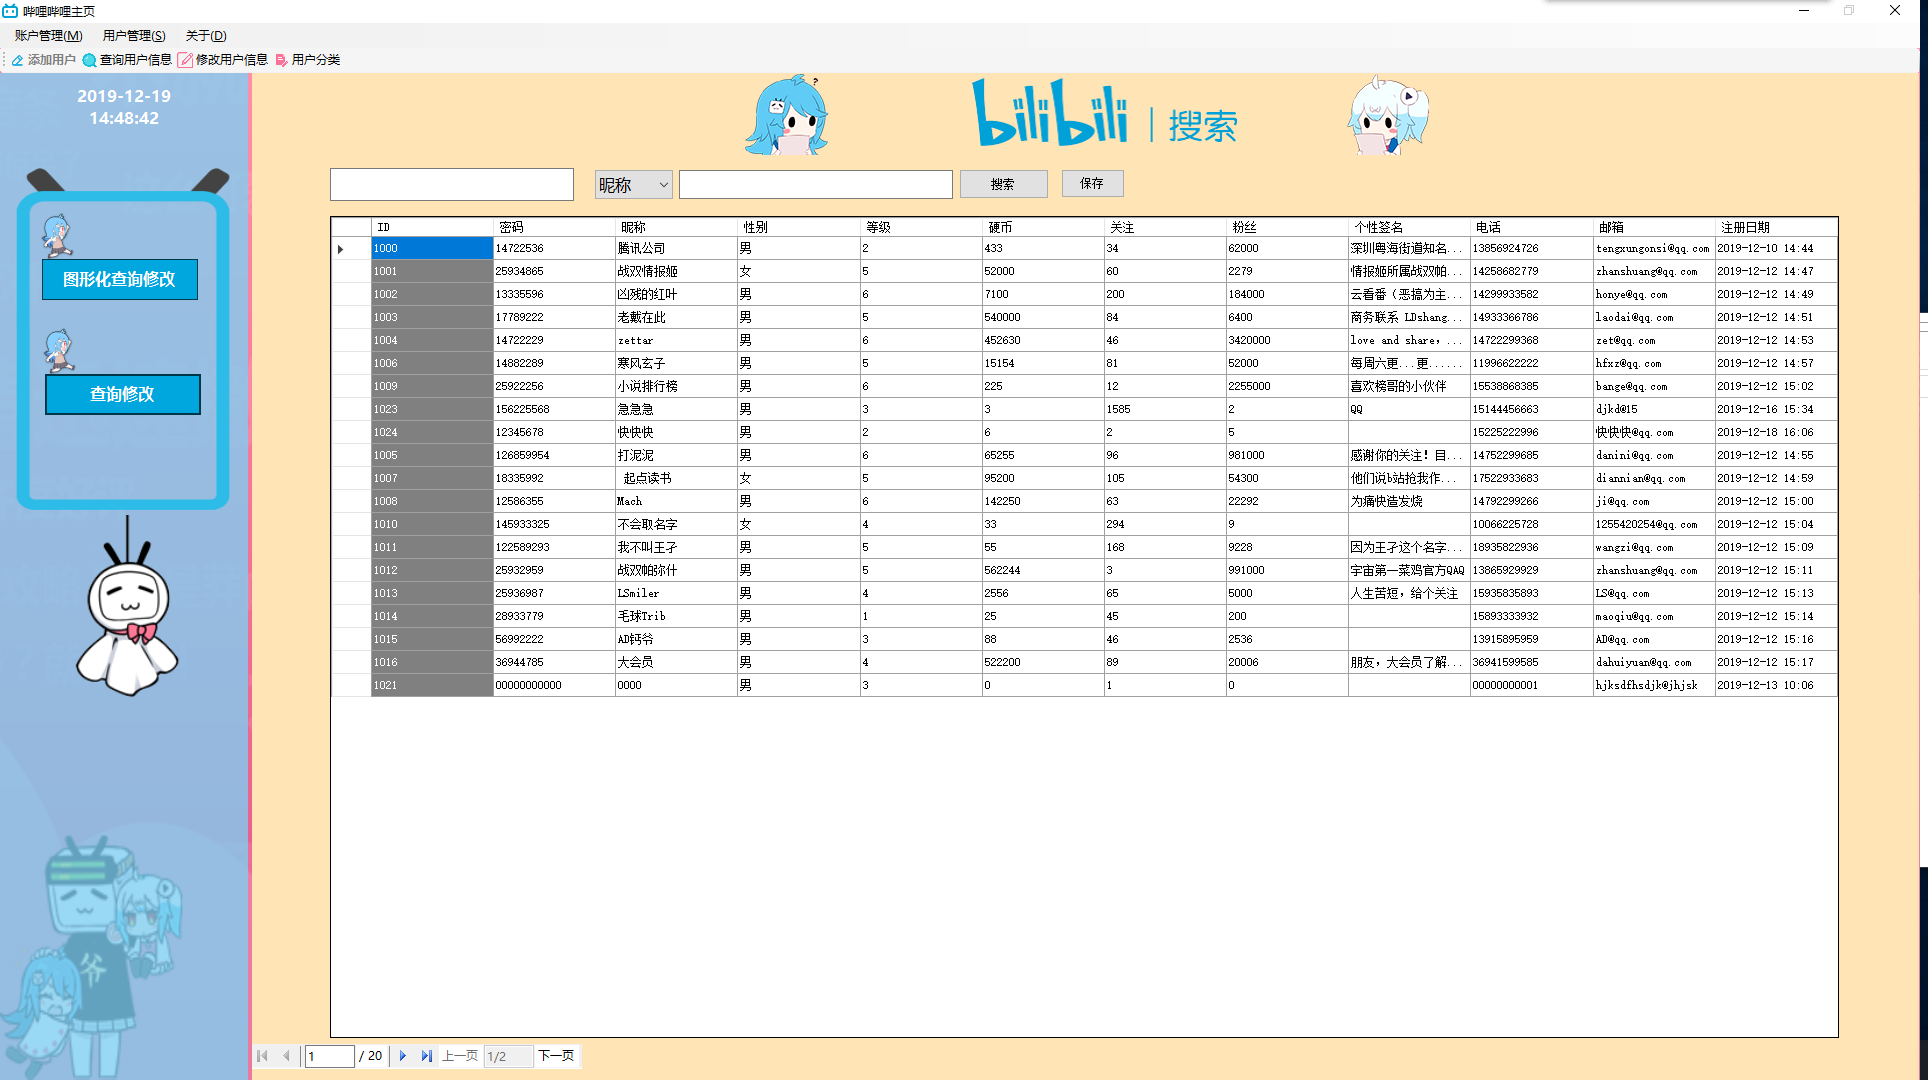1928x1088 pixels.
Task: Click the 关注 column header
Action: pos(1164,227)
